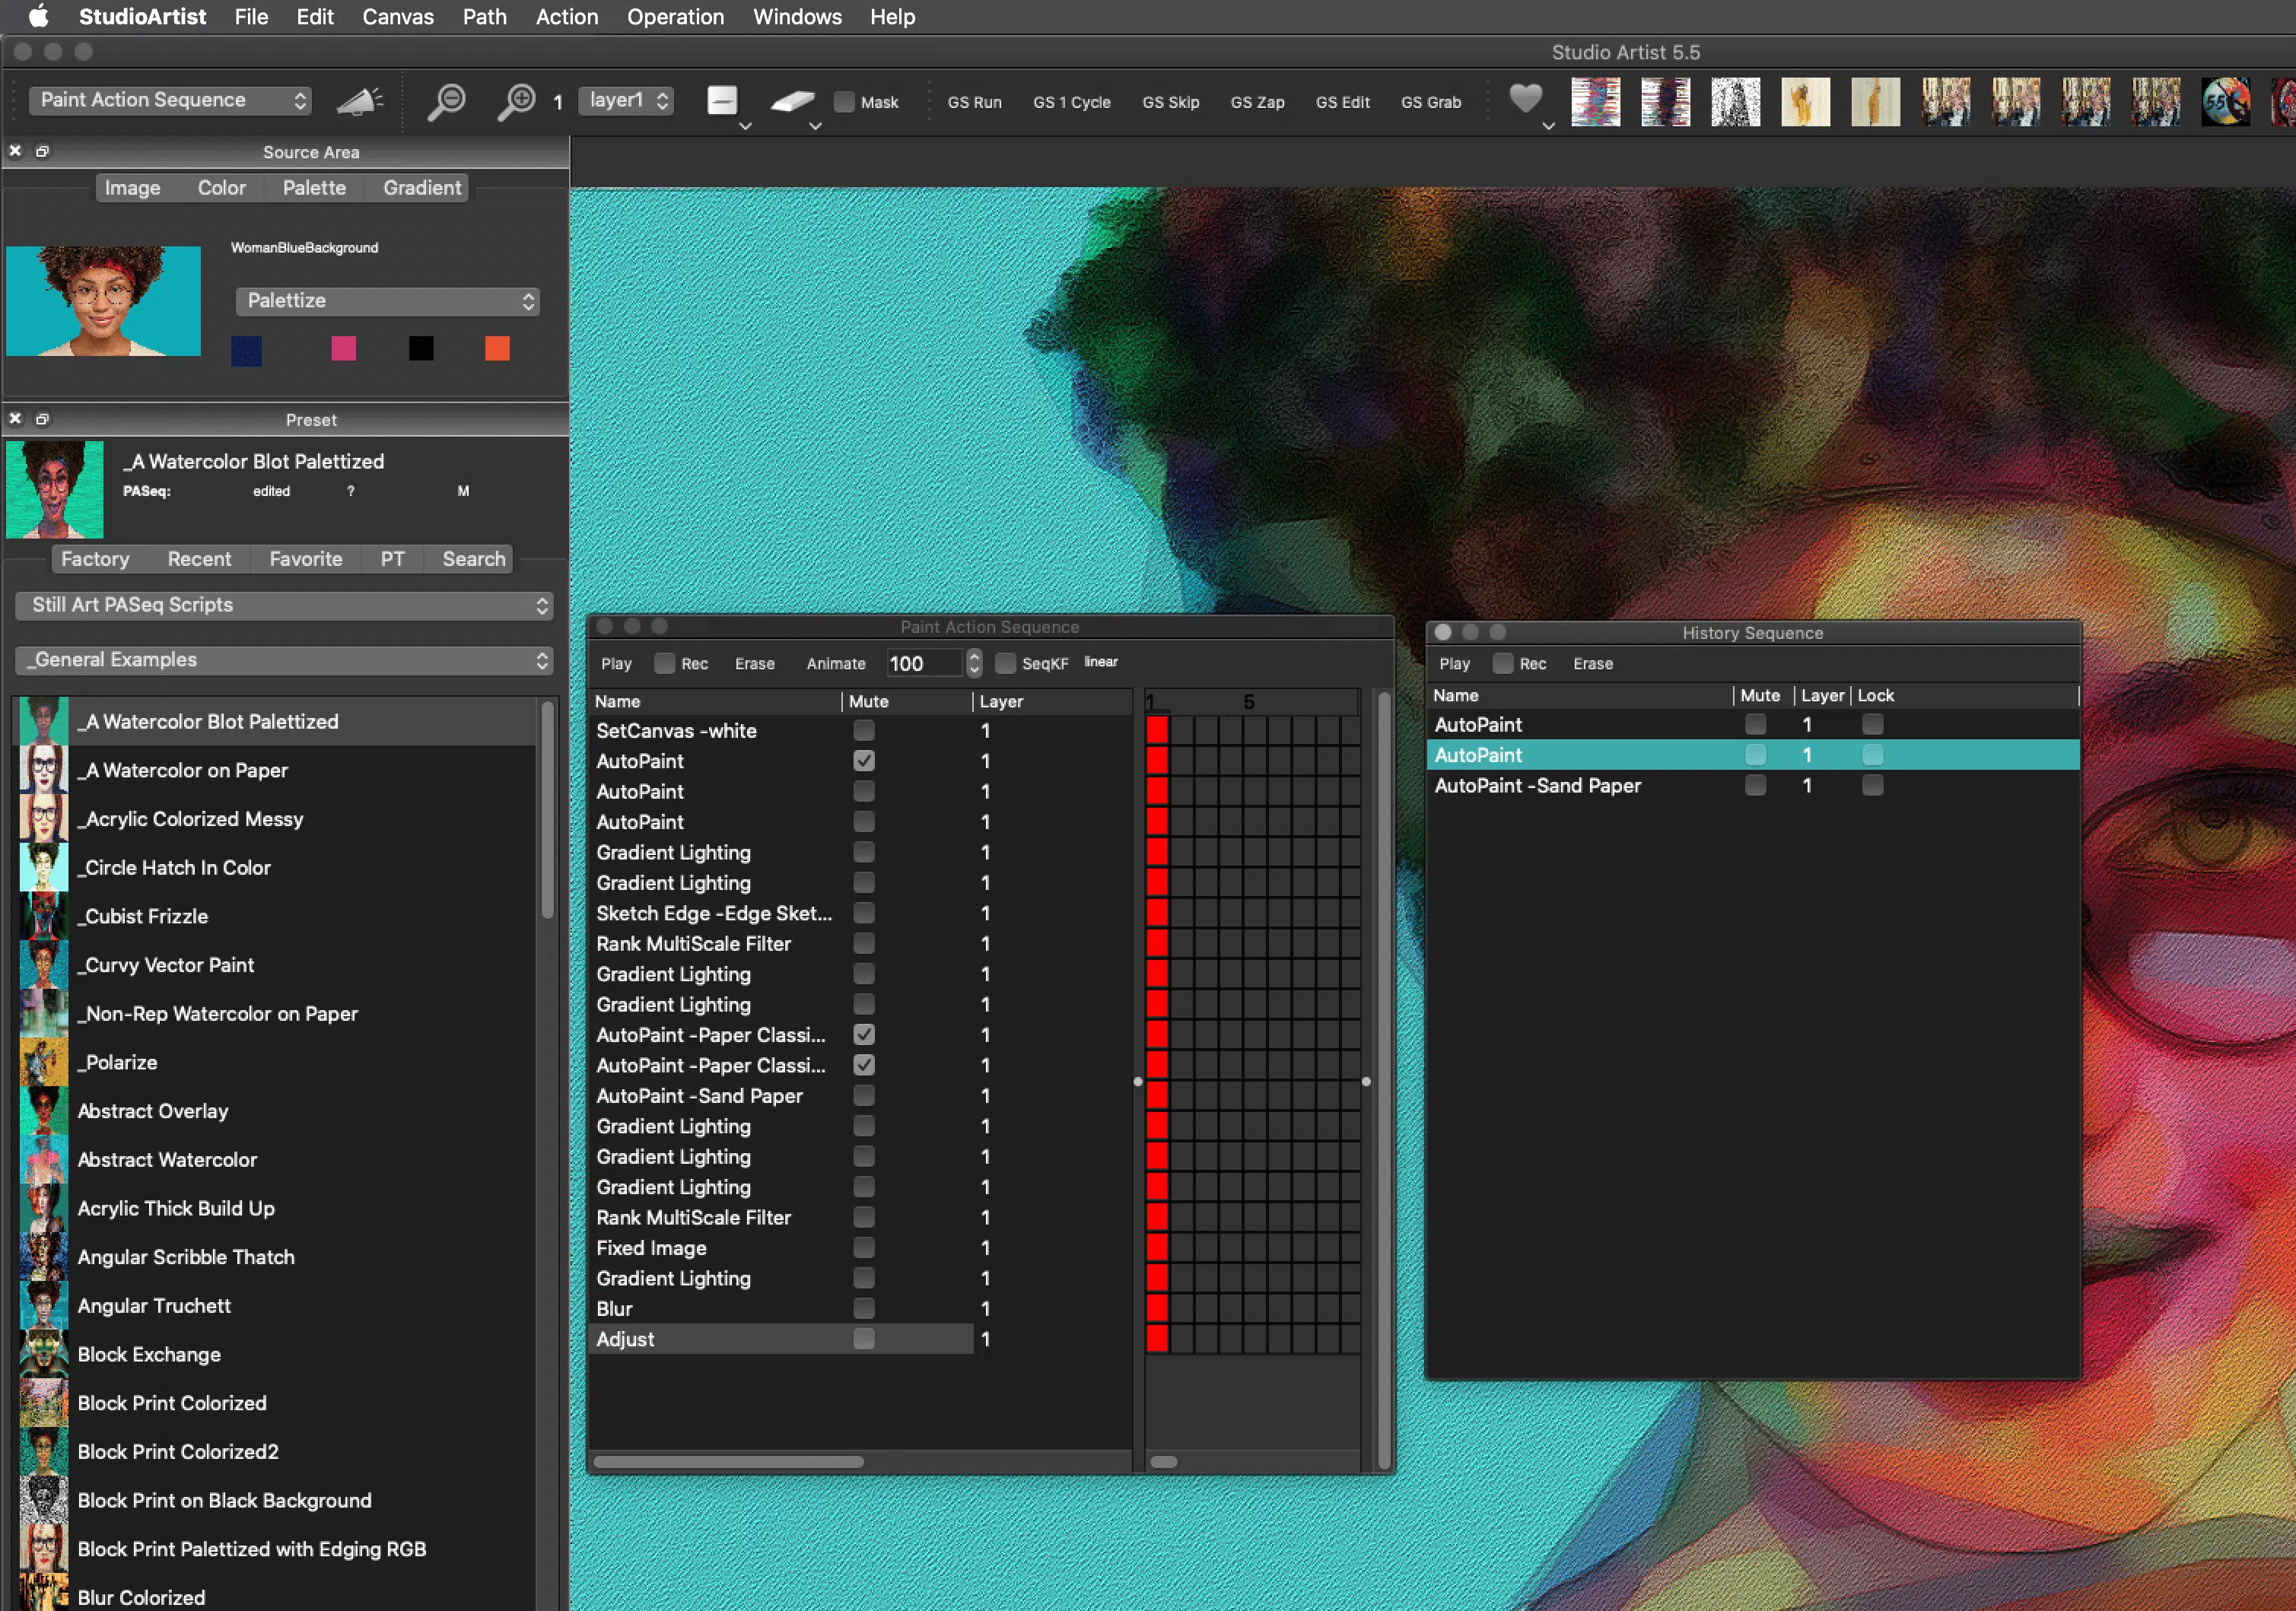
Task: Click thumbnail icon of Acrylic Thick Build Up
Action: [x=44, y=1208]
